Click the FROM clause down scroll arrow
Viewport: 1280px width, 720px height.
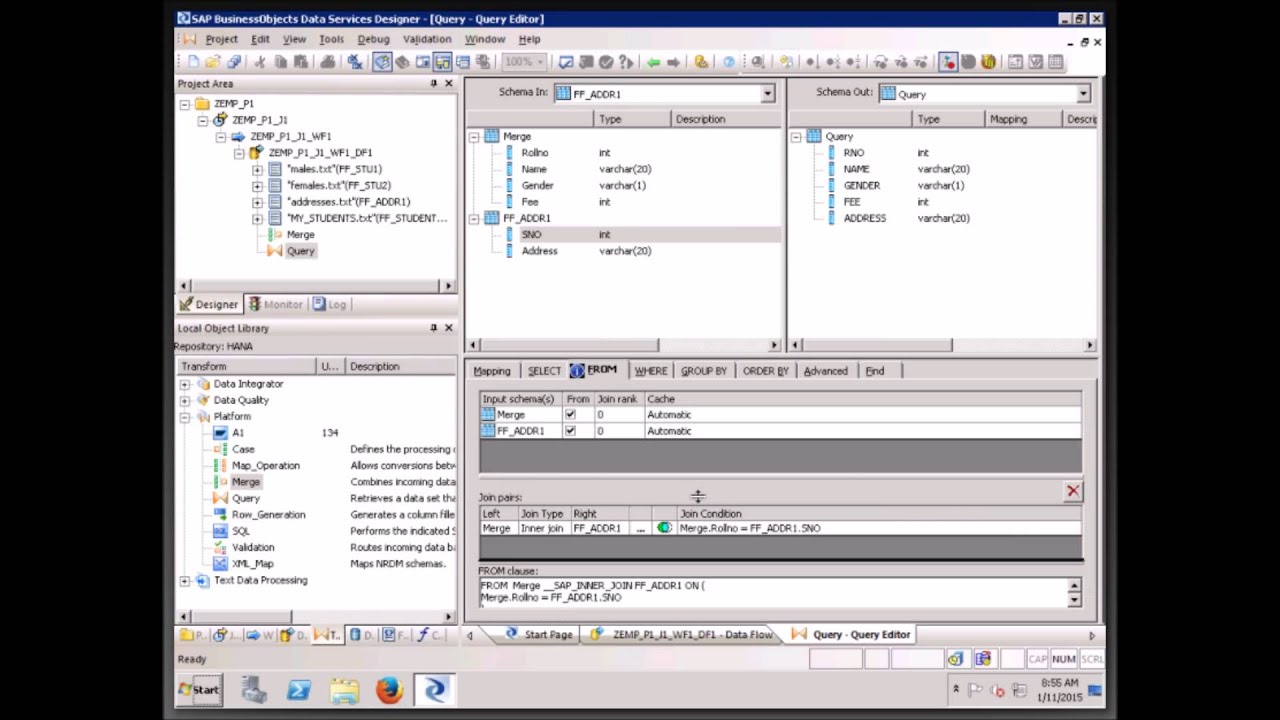click(x=1074, y=600)
